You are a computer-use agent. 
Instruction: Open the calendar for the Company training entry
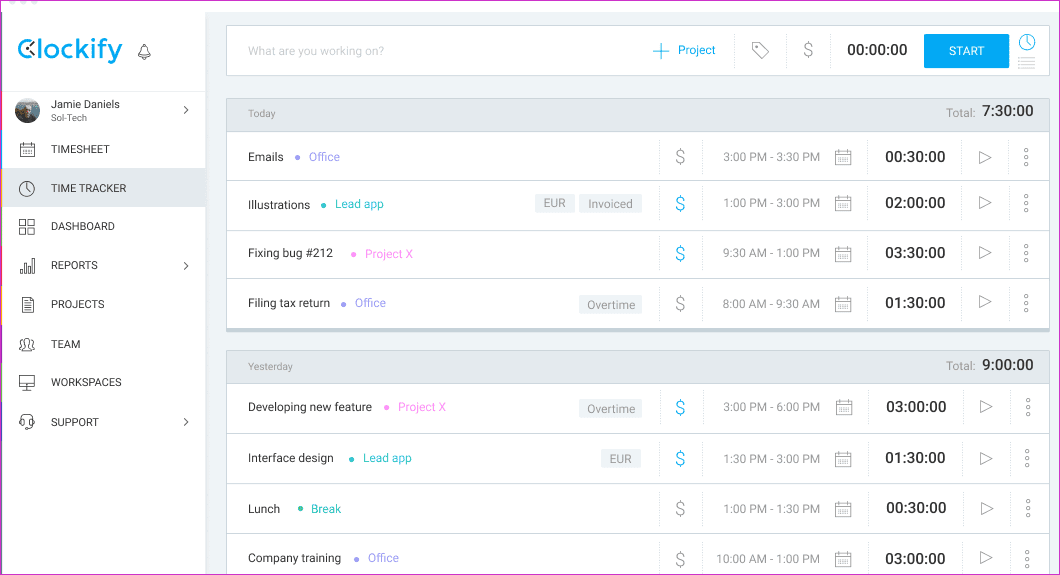(x=843, y=559)
